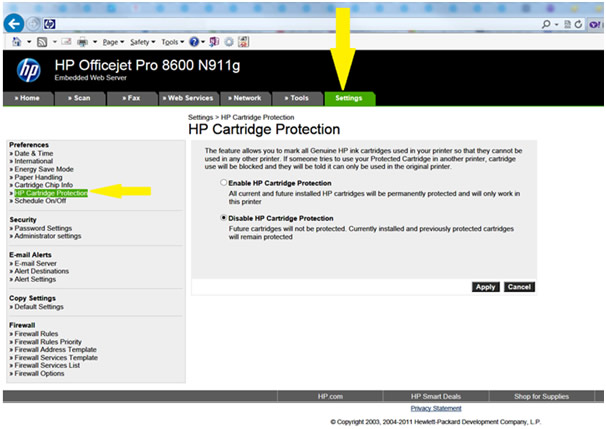Expand the dropdown arrow next to Print icon
Screen dimensions: 606x429
tap(95, 42)
